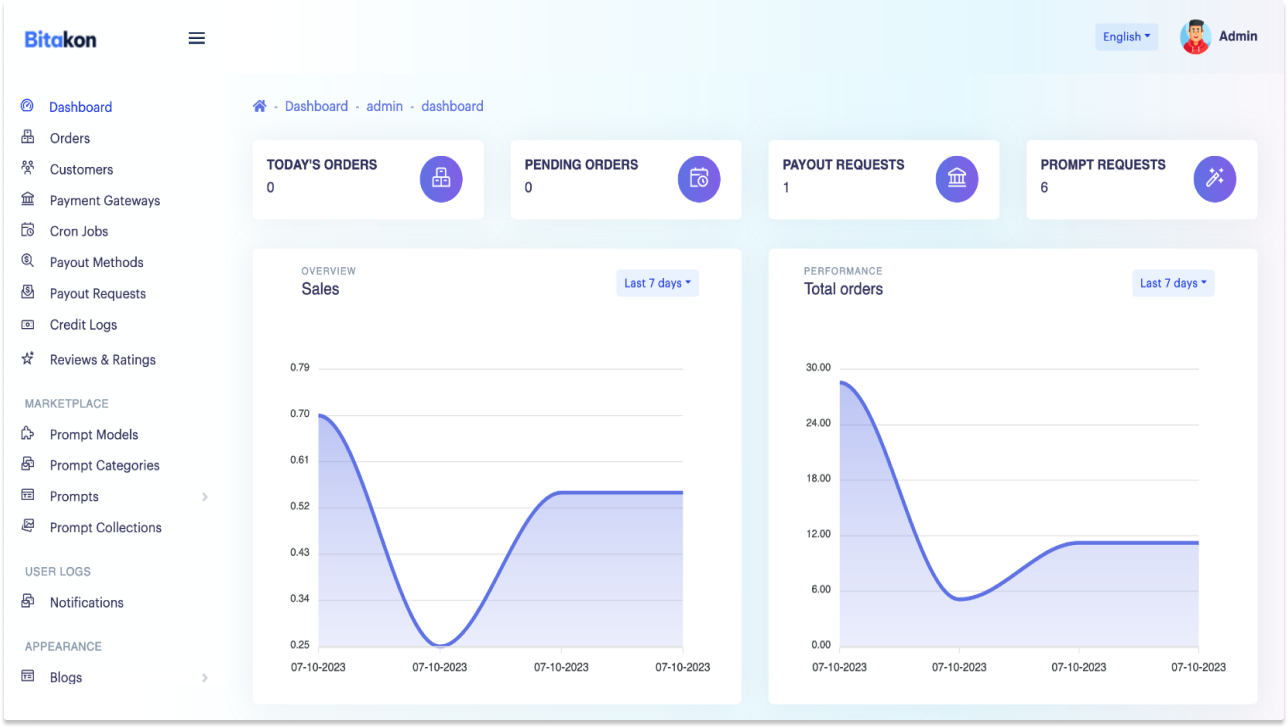Open Notifications under User Logs
This screenshot has width=1288, height=728.
tap(87, 602)
